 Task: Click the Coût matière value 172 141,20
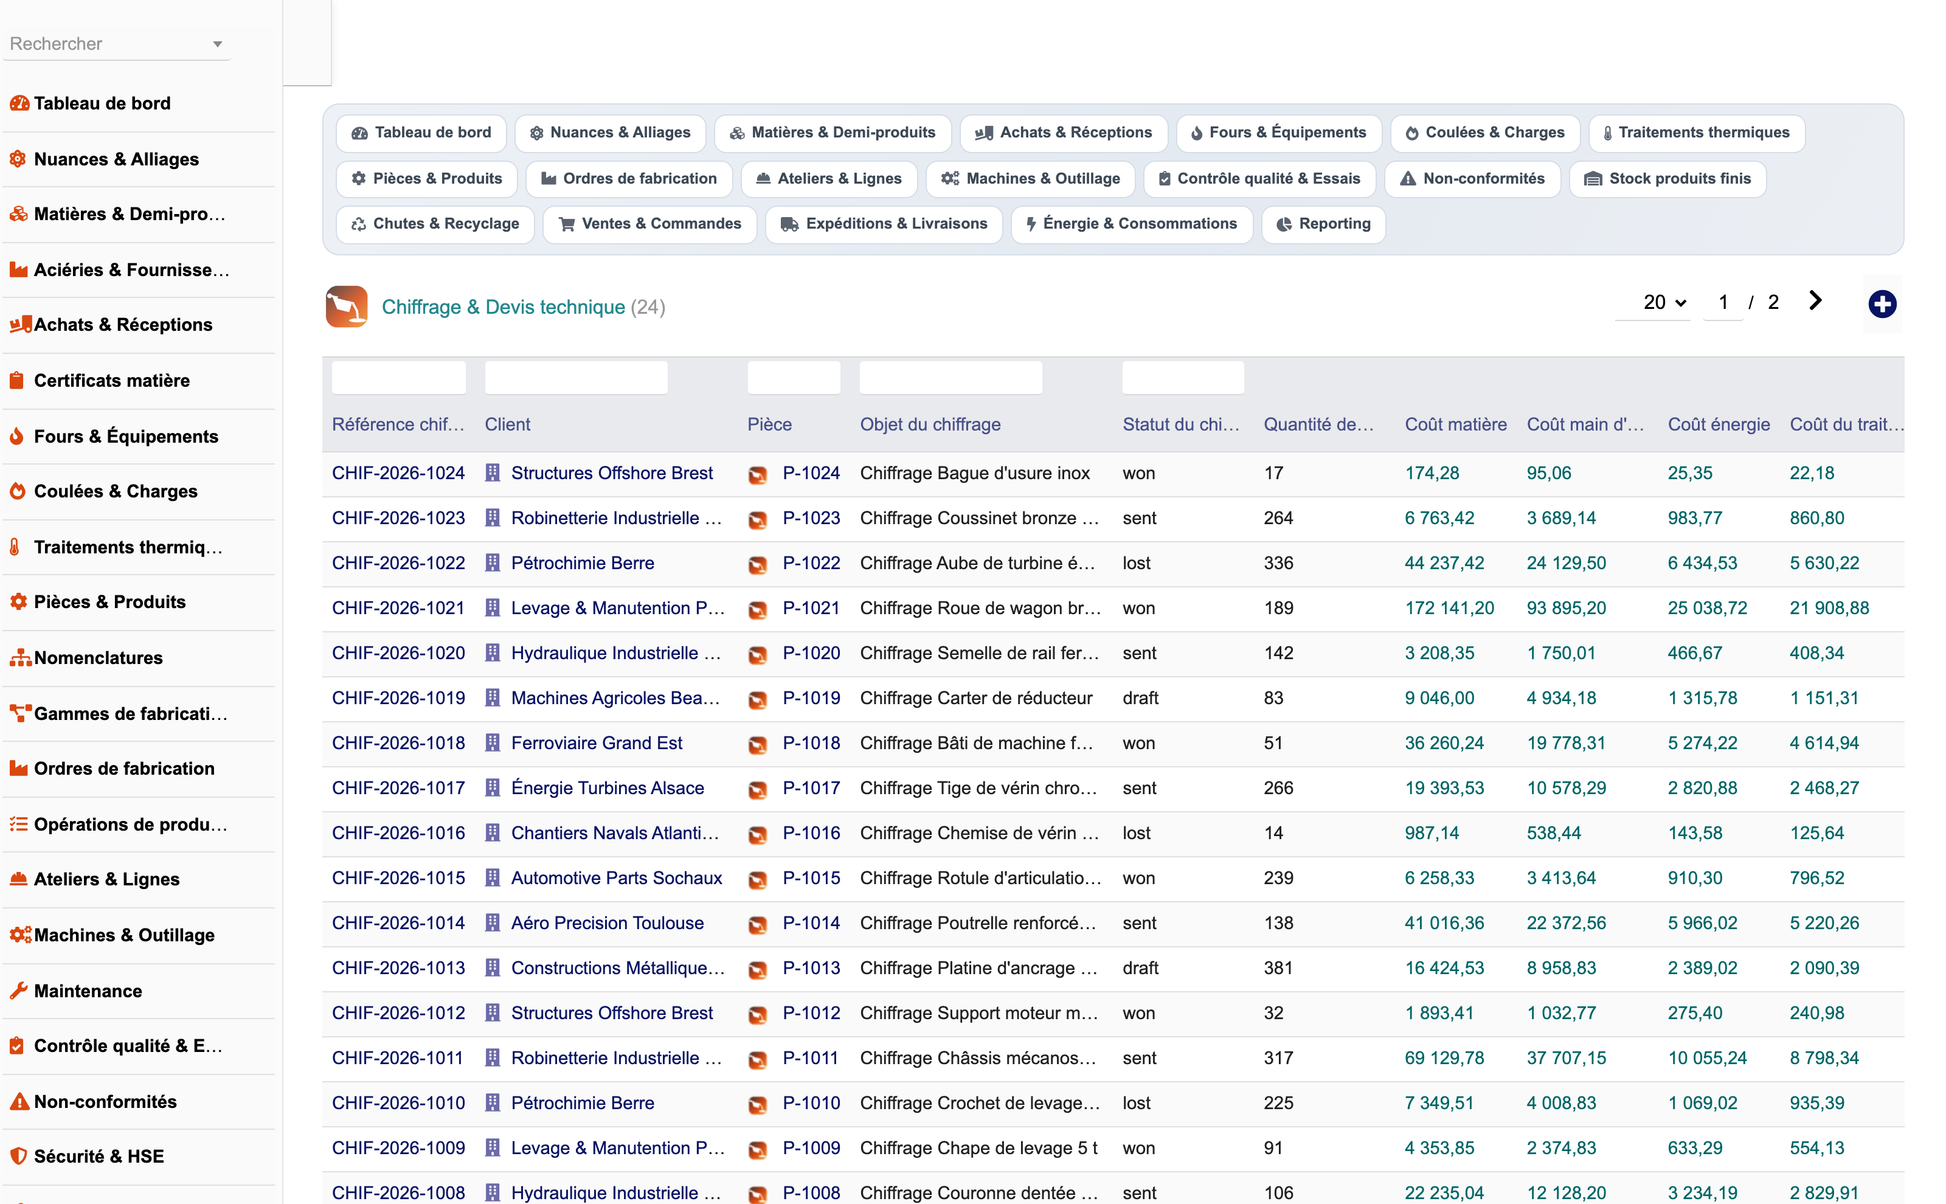pyautogui.click(x=1449, y=608)
